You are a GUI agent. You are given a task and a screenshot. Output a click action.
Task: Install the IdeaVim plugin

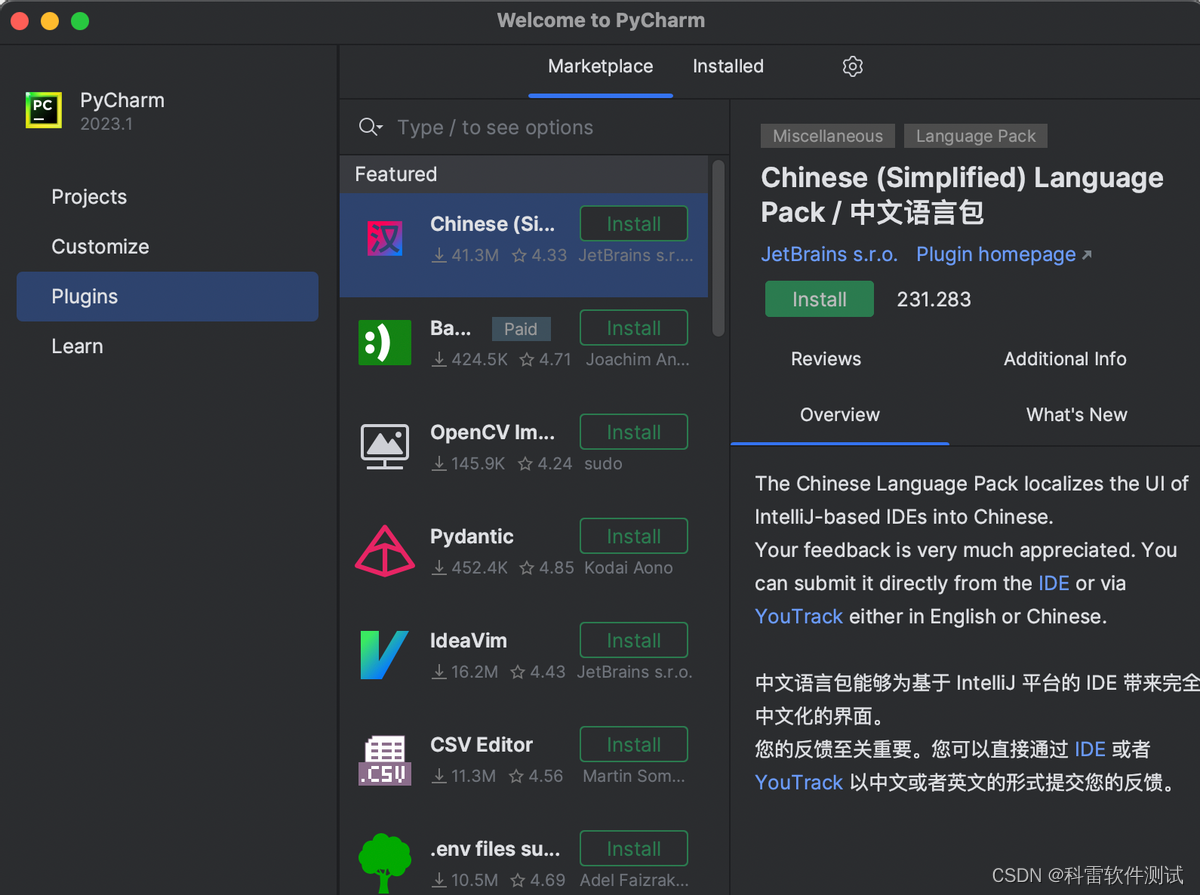tap(634, 640)
